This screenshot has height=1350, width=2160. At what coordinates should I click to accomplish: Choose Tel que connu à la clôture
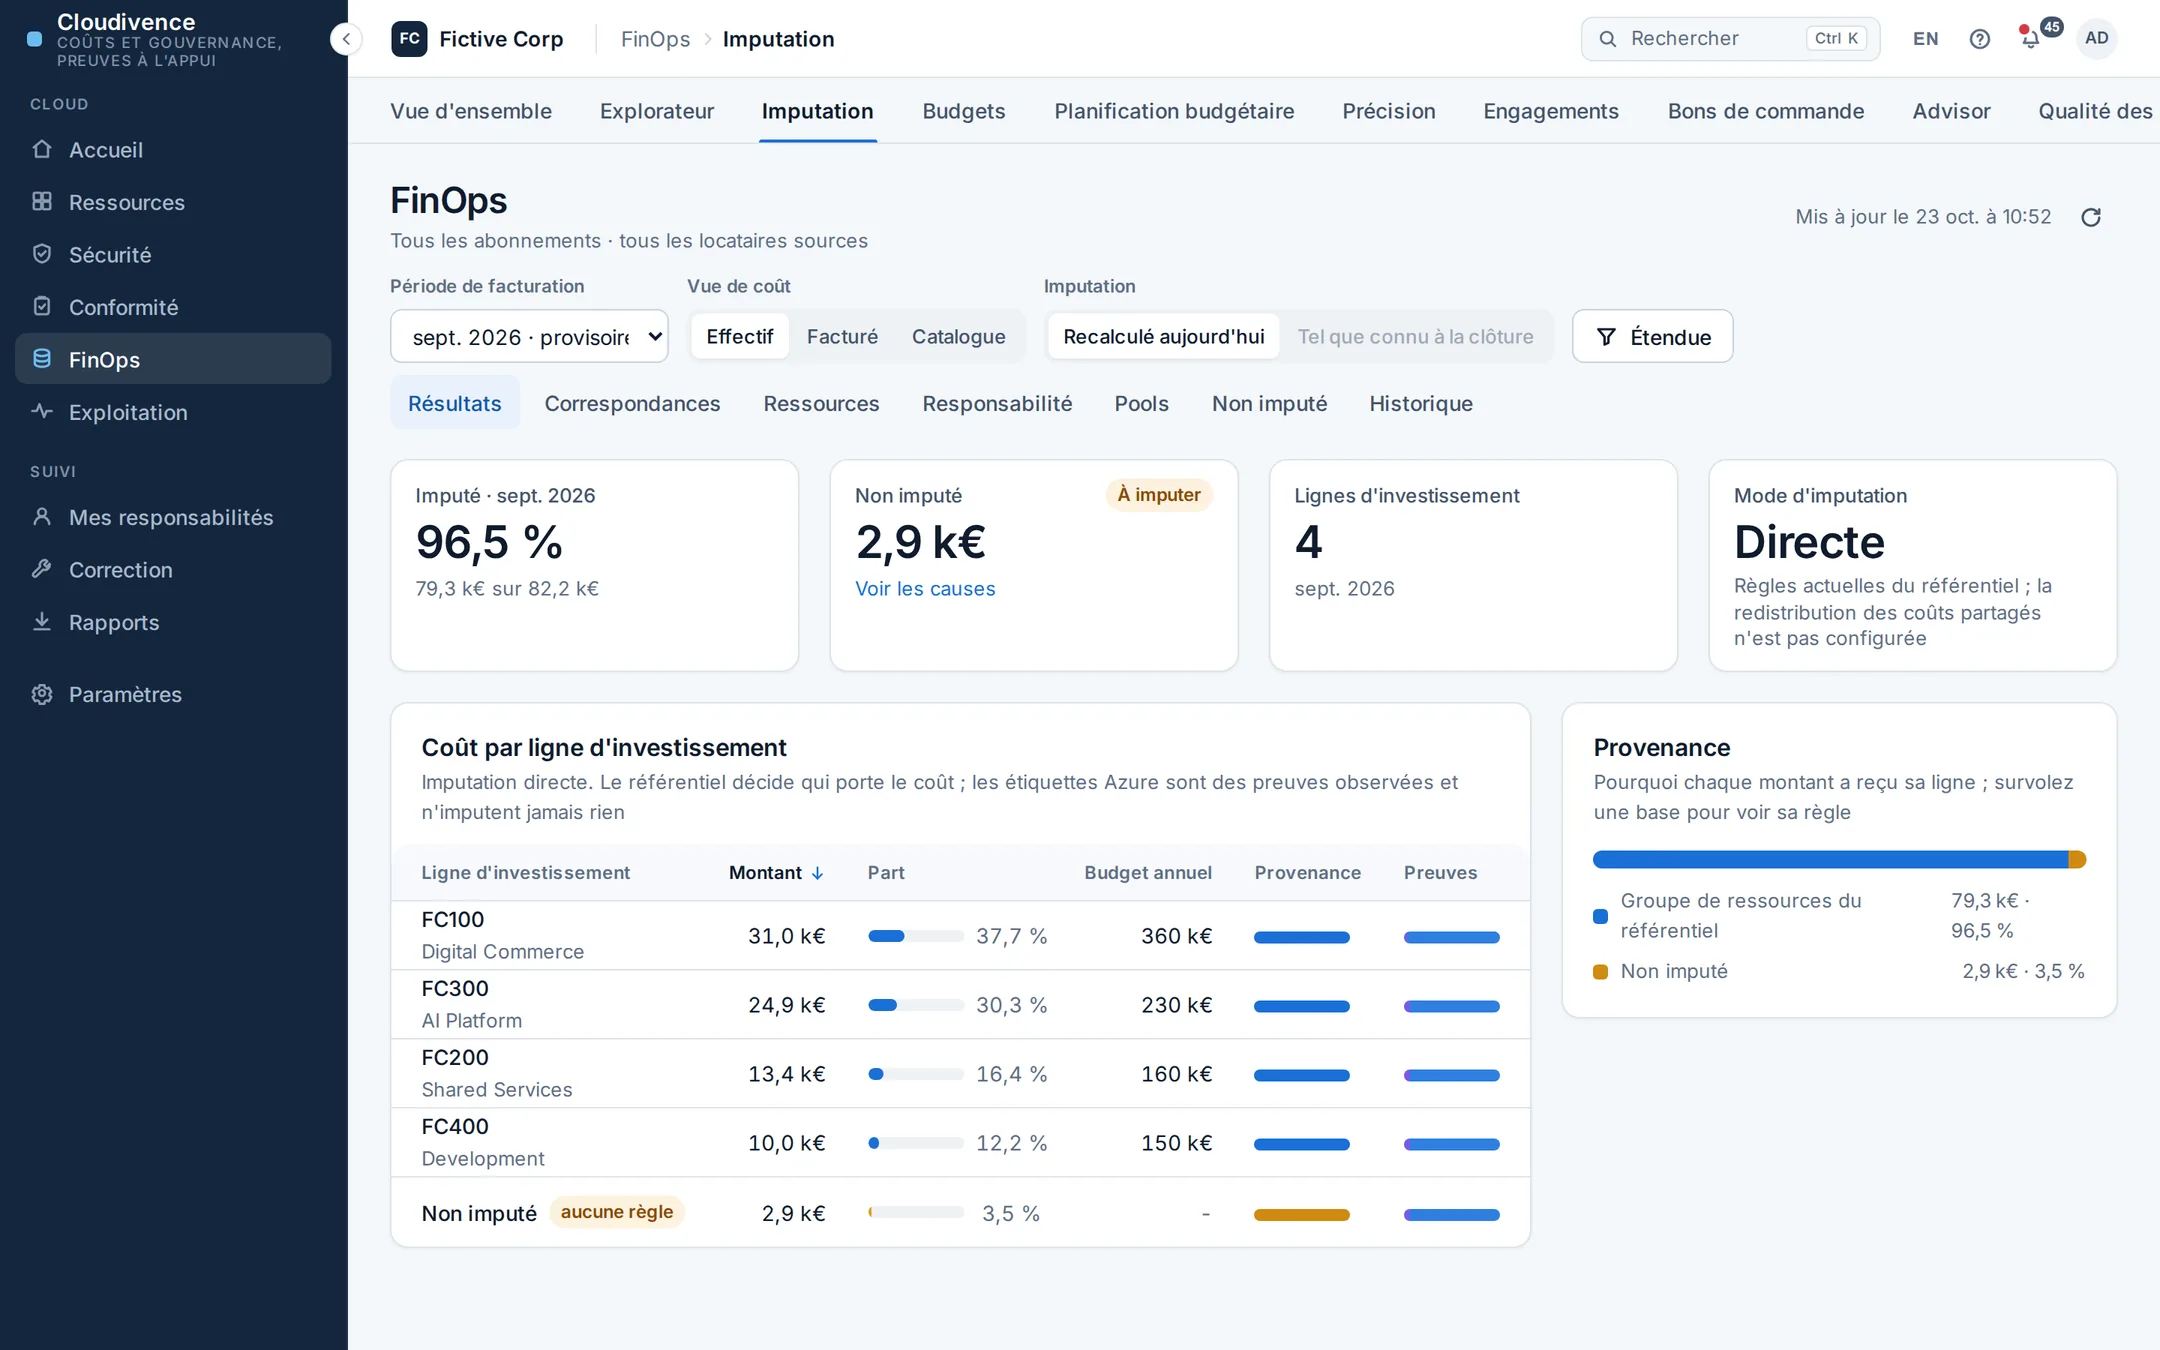[x=1415, y=337]
